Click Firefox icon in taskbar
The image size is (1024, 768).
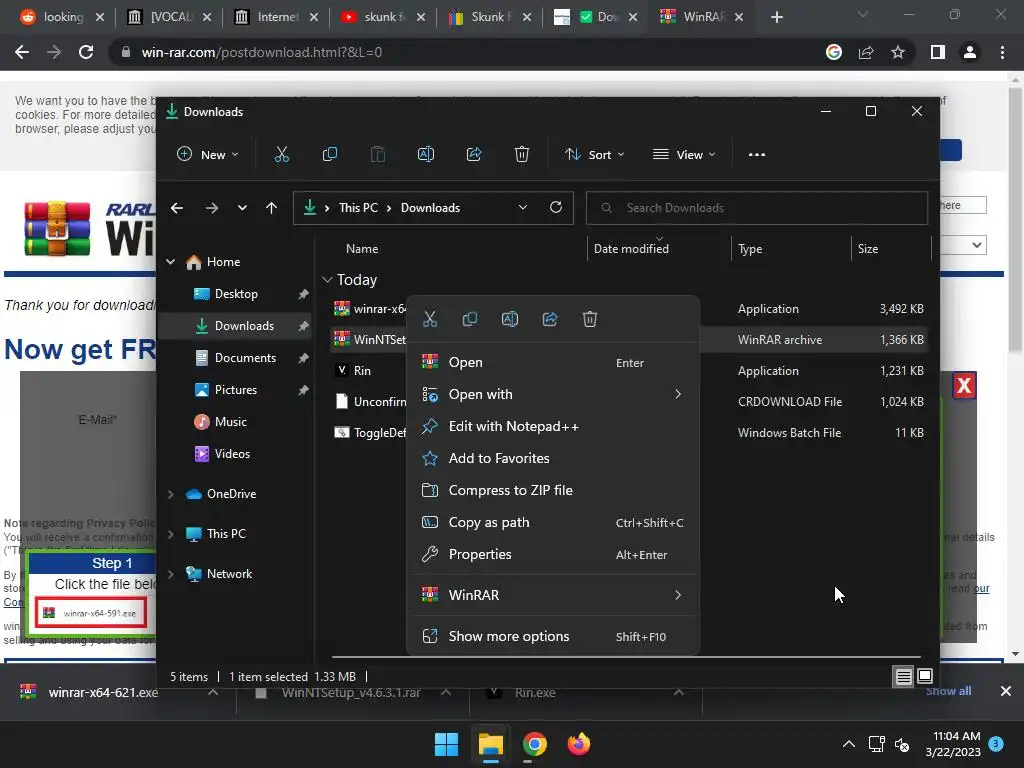click(579, 744)
